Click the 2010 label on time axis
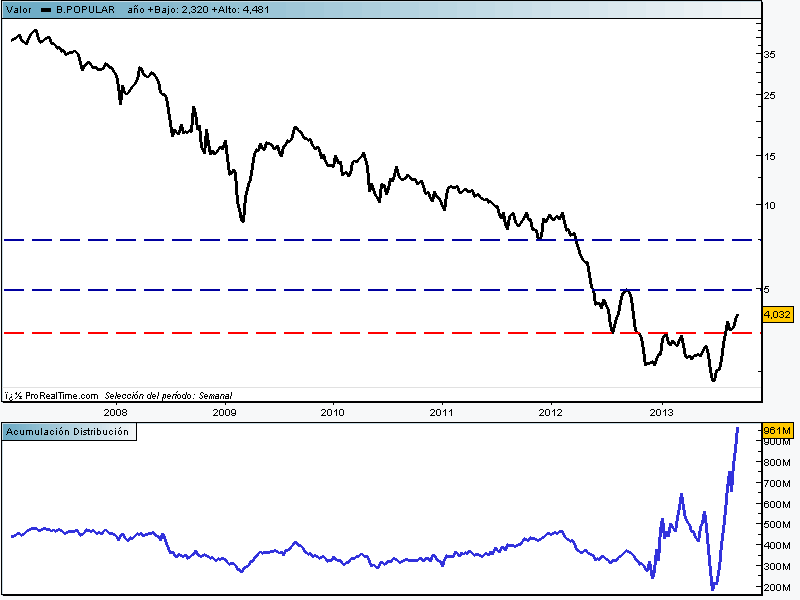Viewport: 800px width, 600px height. tap(332, 411)
